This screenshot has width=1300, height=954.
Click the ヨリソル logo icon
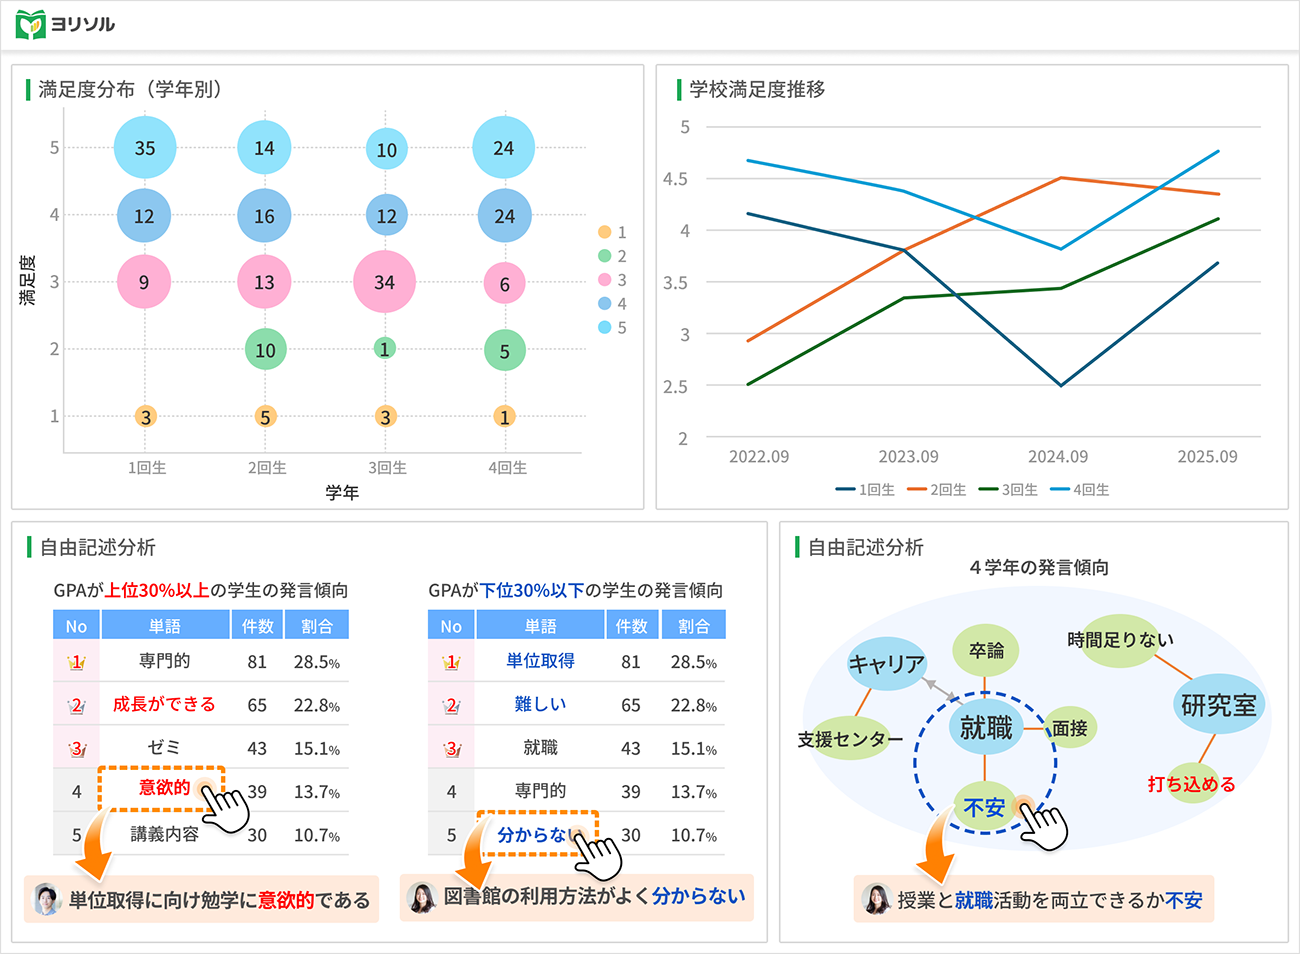(x=31, y=24)
